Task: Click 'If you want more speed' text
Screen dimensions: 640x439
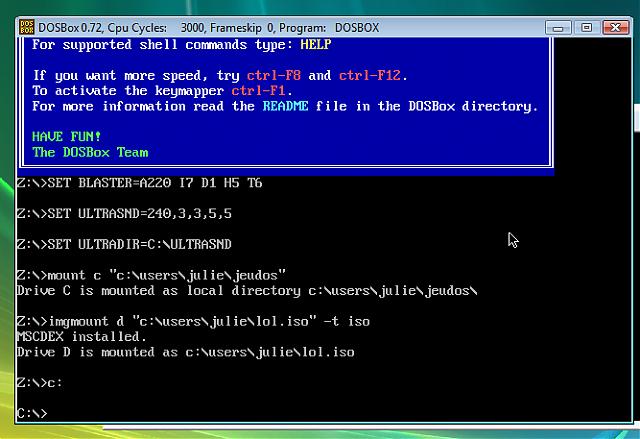Action: tap(120, 75)
